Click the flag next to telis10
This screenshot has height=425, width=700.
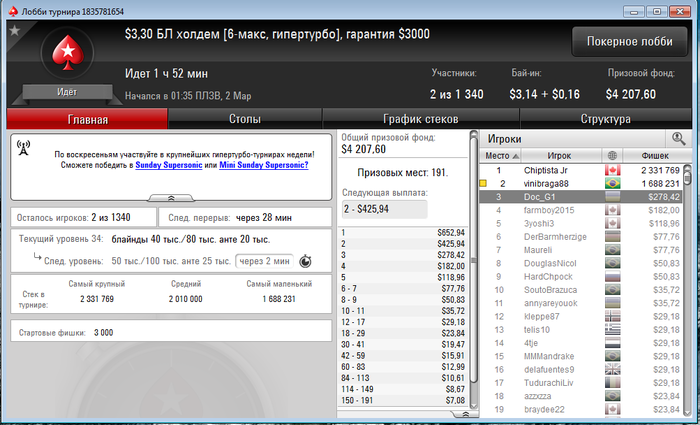pos(612,329)
